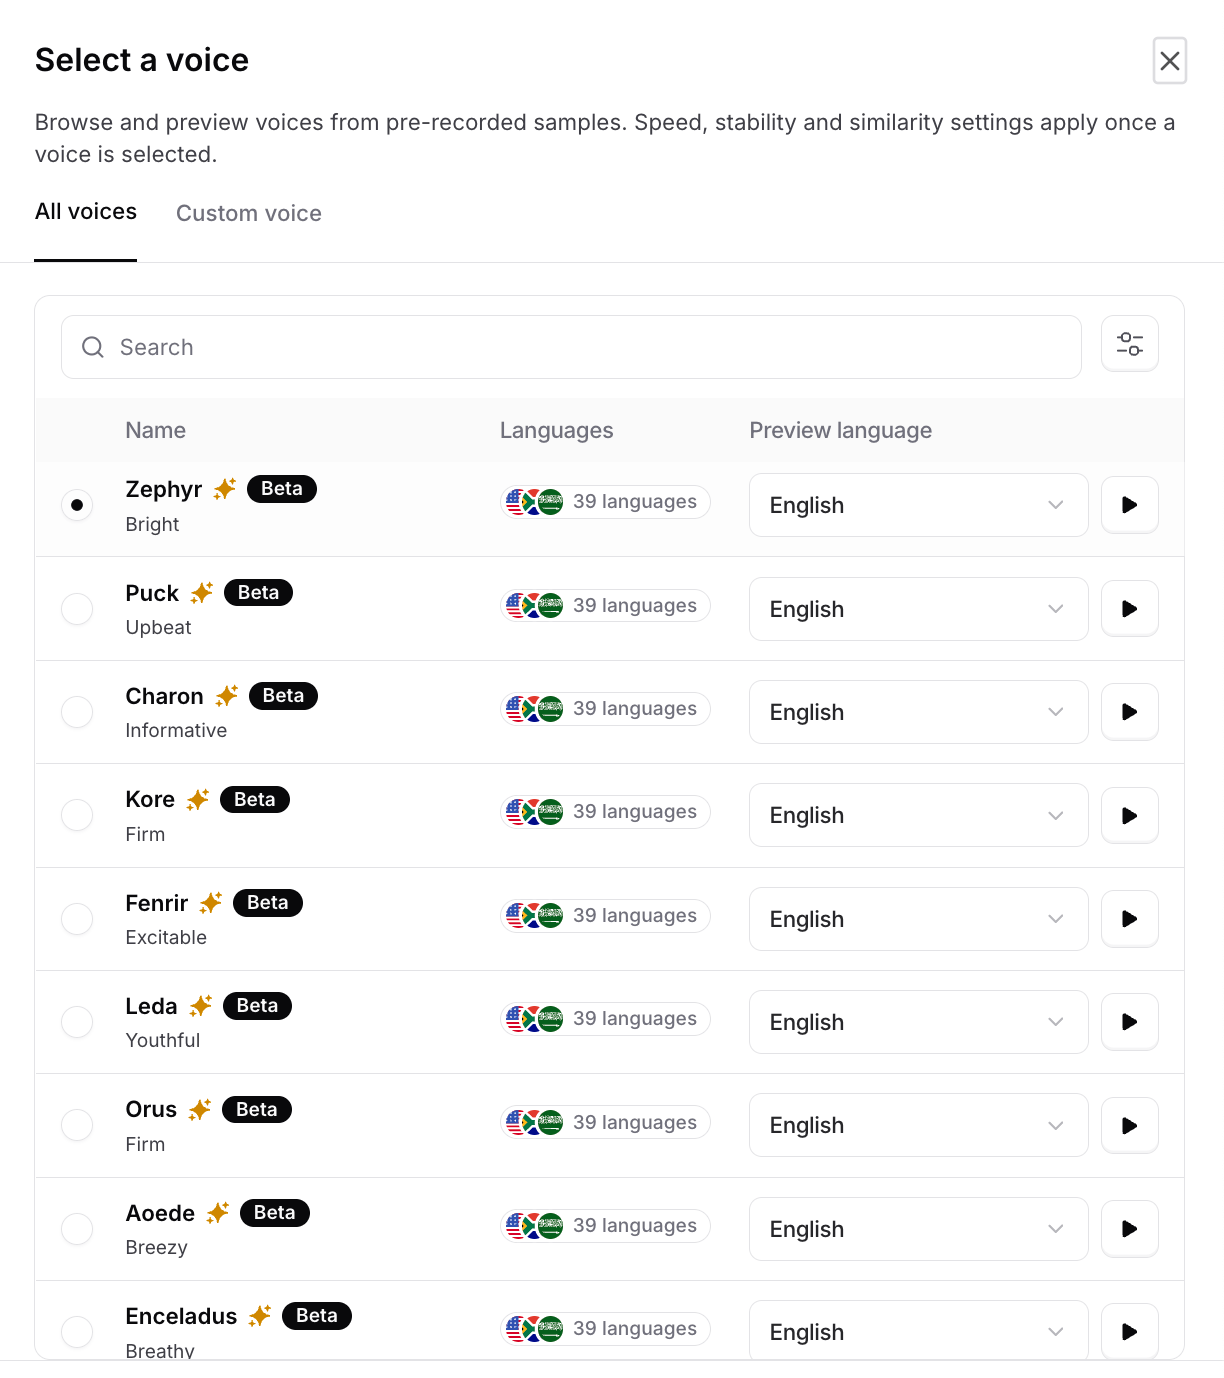Choose the Puck voice radio button
Image resolution: width=1224 pixels, height=1378 pixels.
77,608
